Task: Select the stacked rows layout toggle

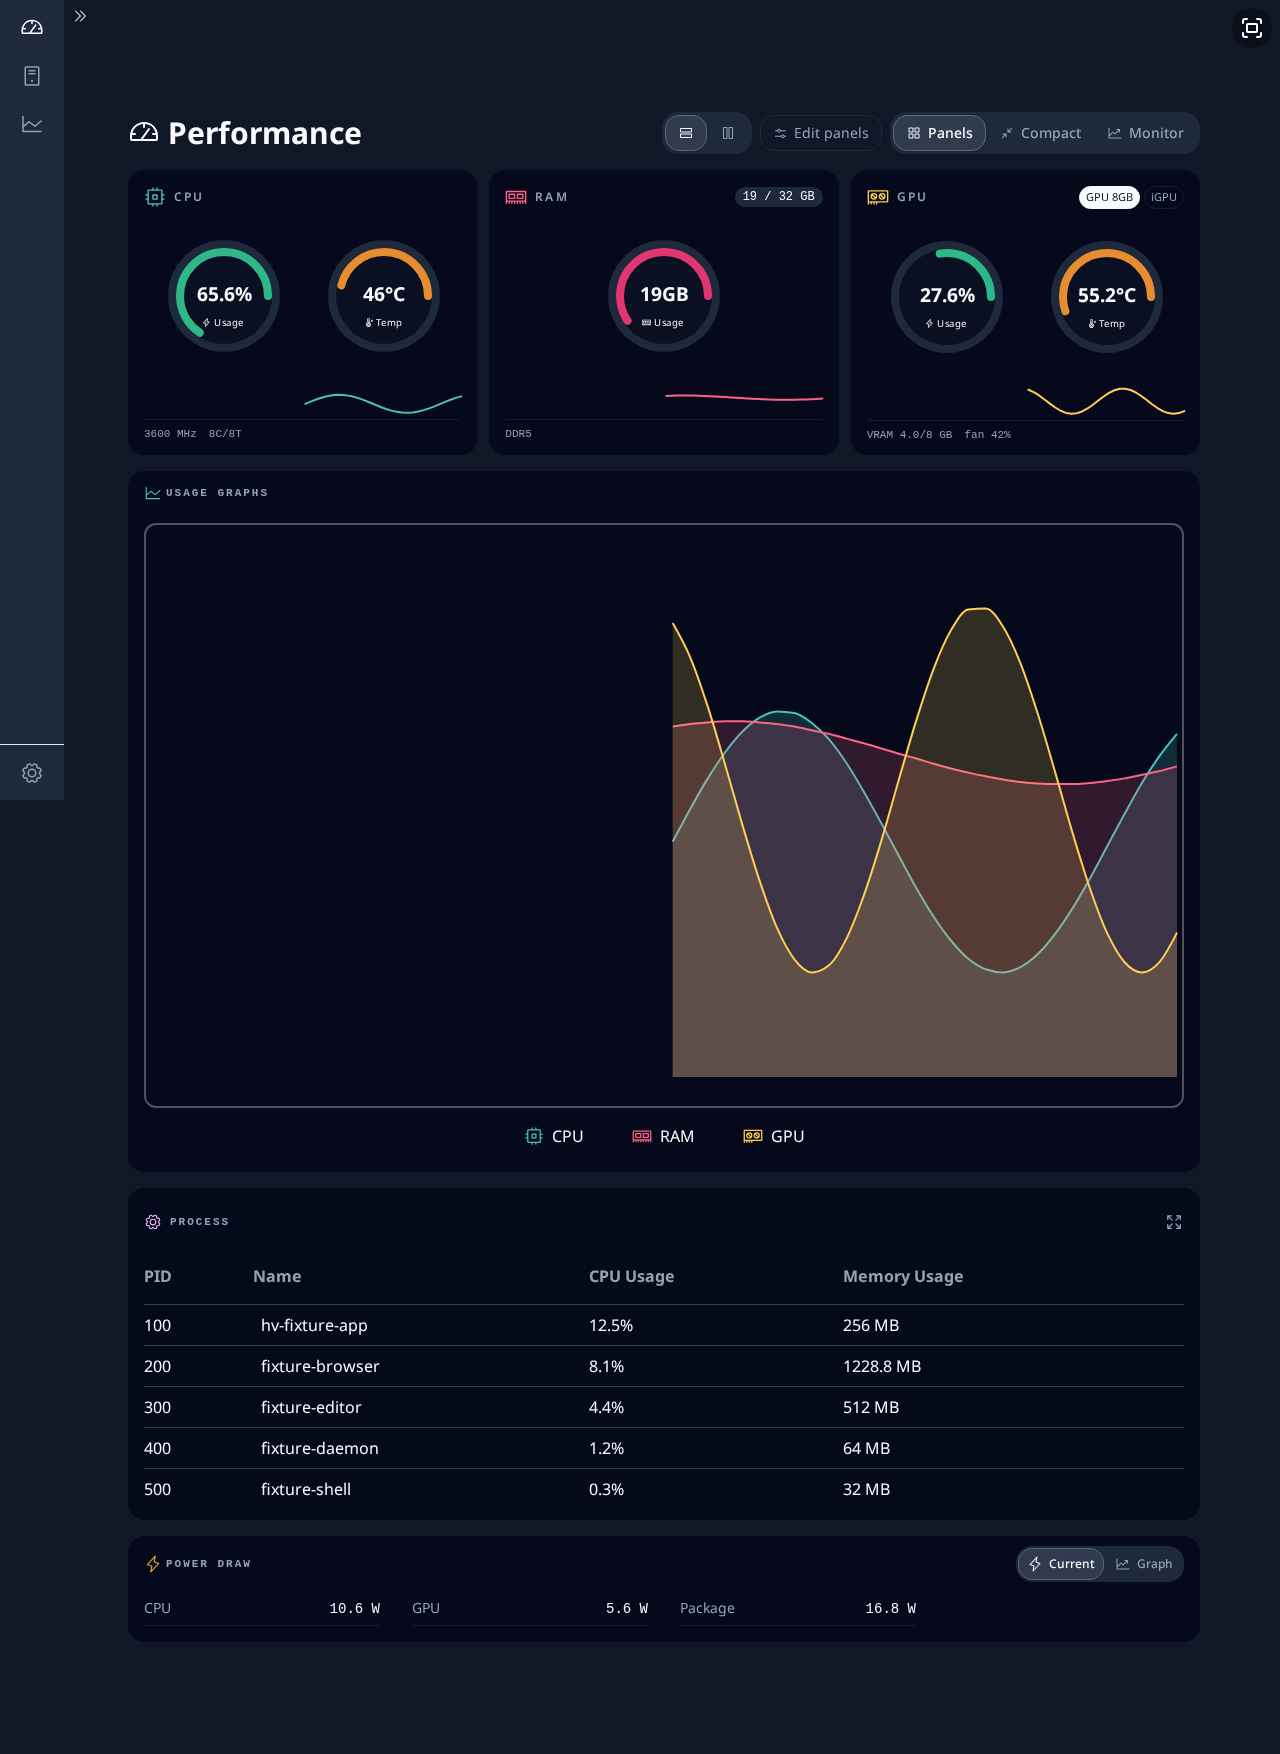Action: pyautogui.click(x=686, y=133)
